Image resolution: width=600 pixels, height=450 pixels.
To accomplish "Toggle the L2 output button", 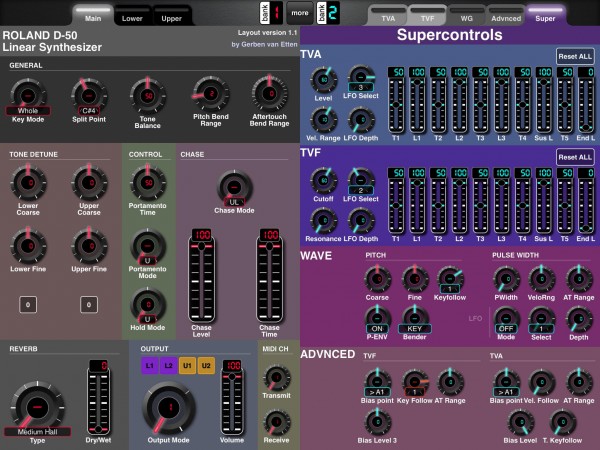I will 168,365.
